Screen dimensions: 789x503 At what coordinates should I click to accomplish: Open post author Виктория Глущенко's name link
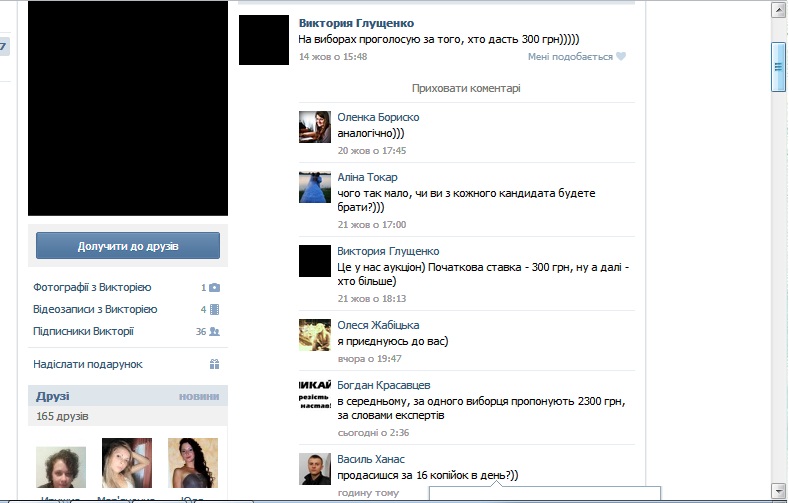(356, 23)
